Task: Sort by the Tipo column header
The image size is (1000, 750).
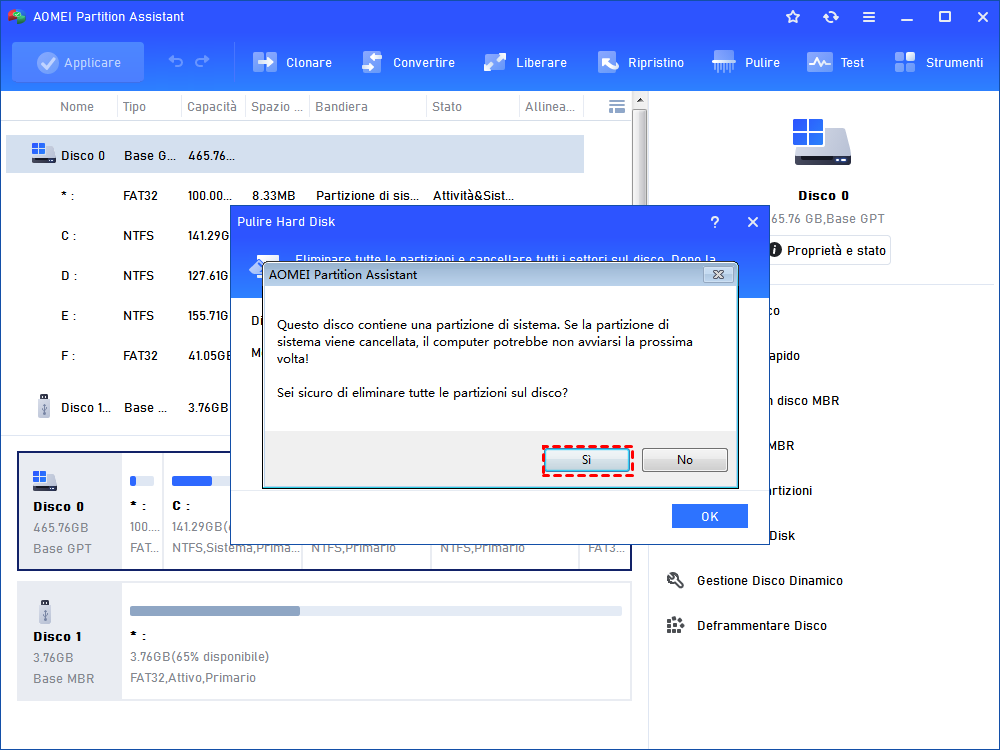Action: 134,107
